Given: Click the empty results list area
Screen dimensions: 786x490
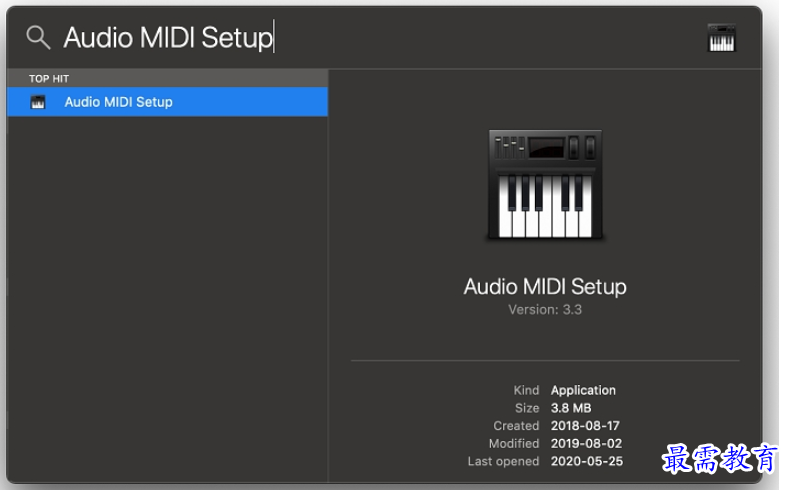Looking at the screenshot, I should coord(167,300).
